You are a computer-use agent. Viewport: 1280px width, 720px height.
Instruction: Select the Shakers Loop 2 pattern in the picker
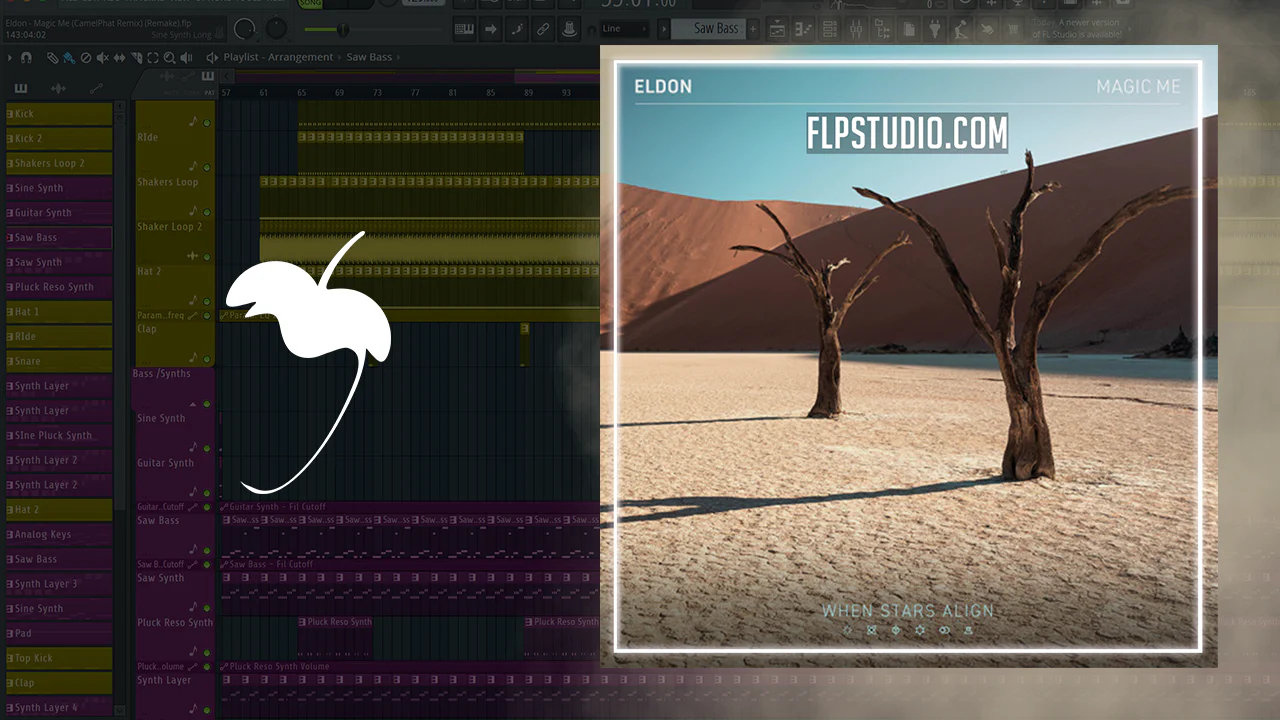tap(59, 163)
